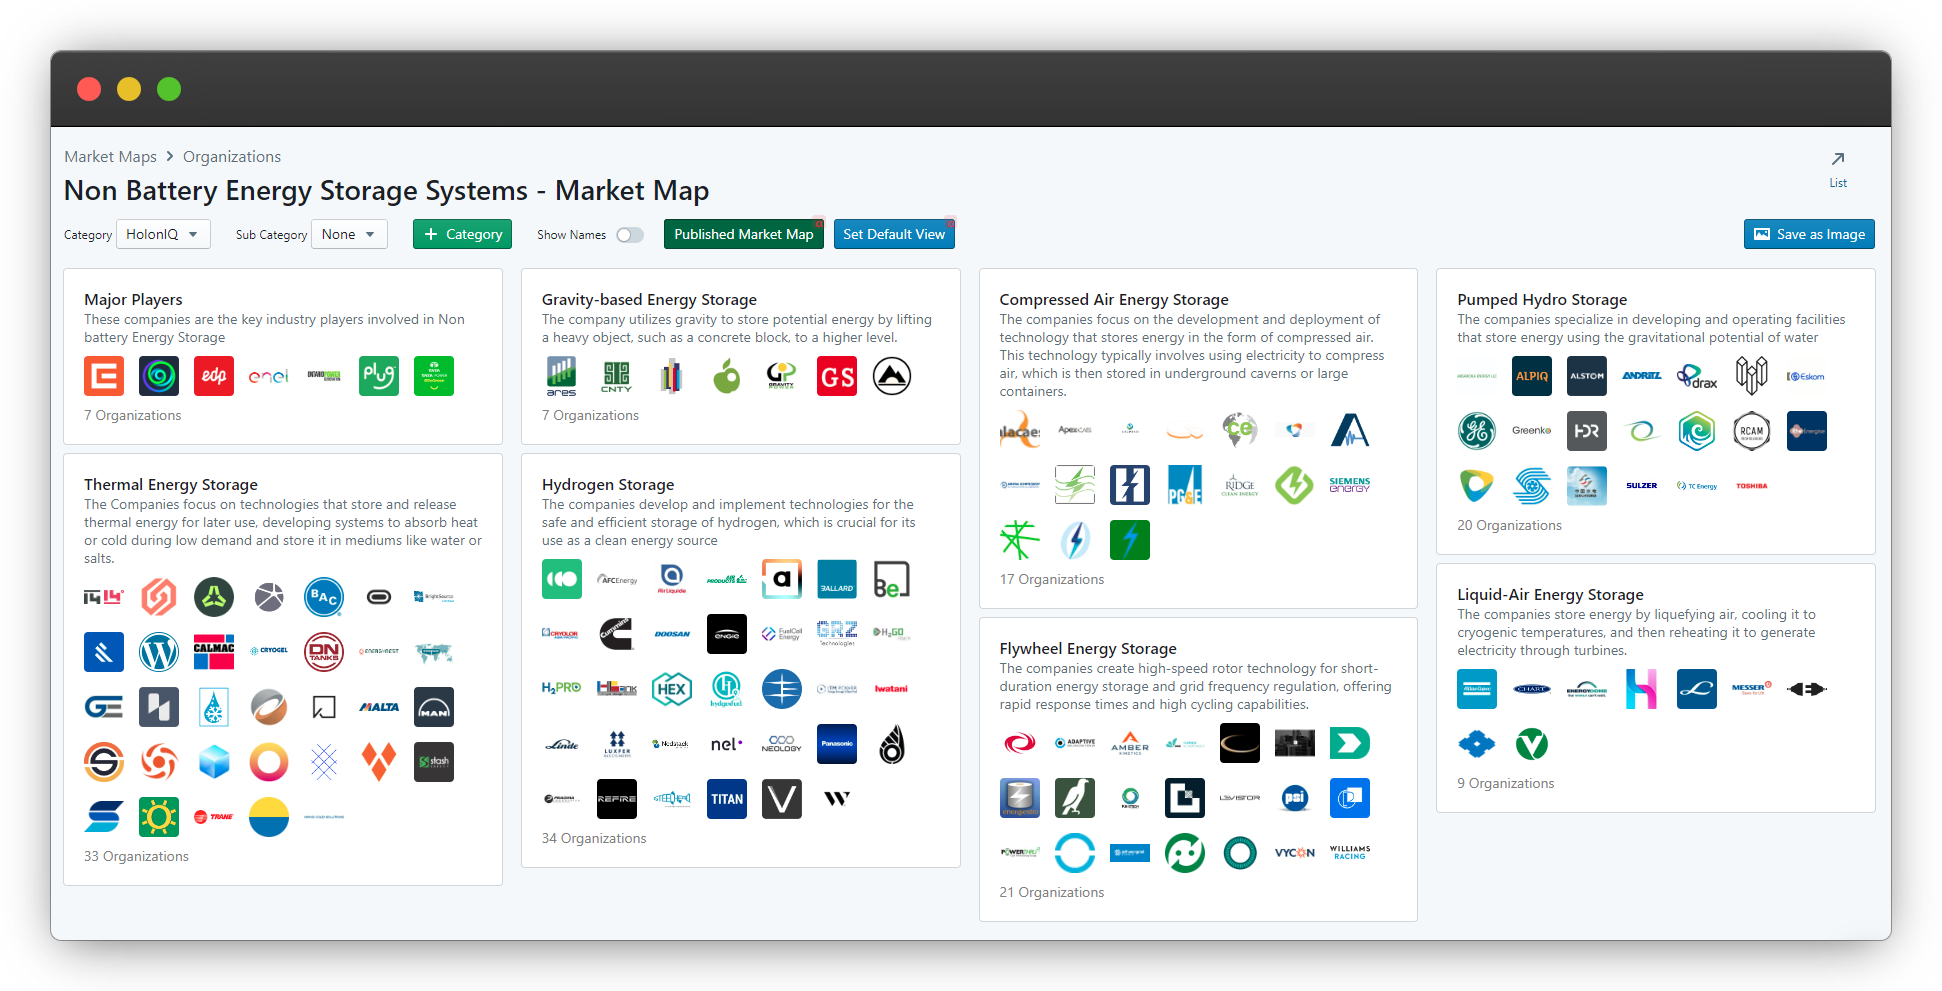Select the Pumped Hydro Storage heading

point(1542,300)
